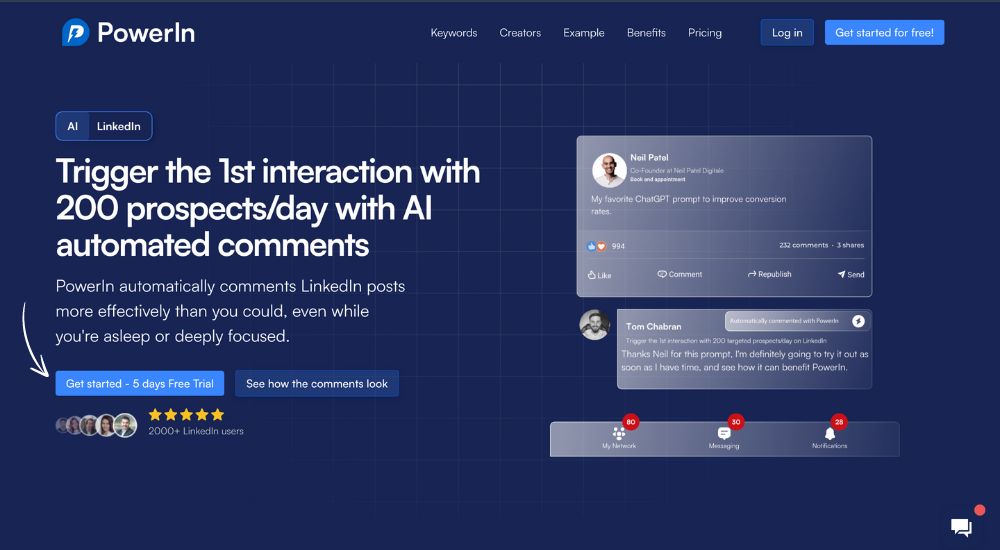Click '2000+ LinkedIn users' text
This screenshot has width=1000, height=550.
click(196, 431)
